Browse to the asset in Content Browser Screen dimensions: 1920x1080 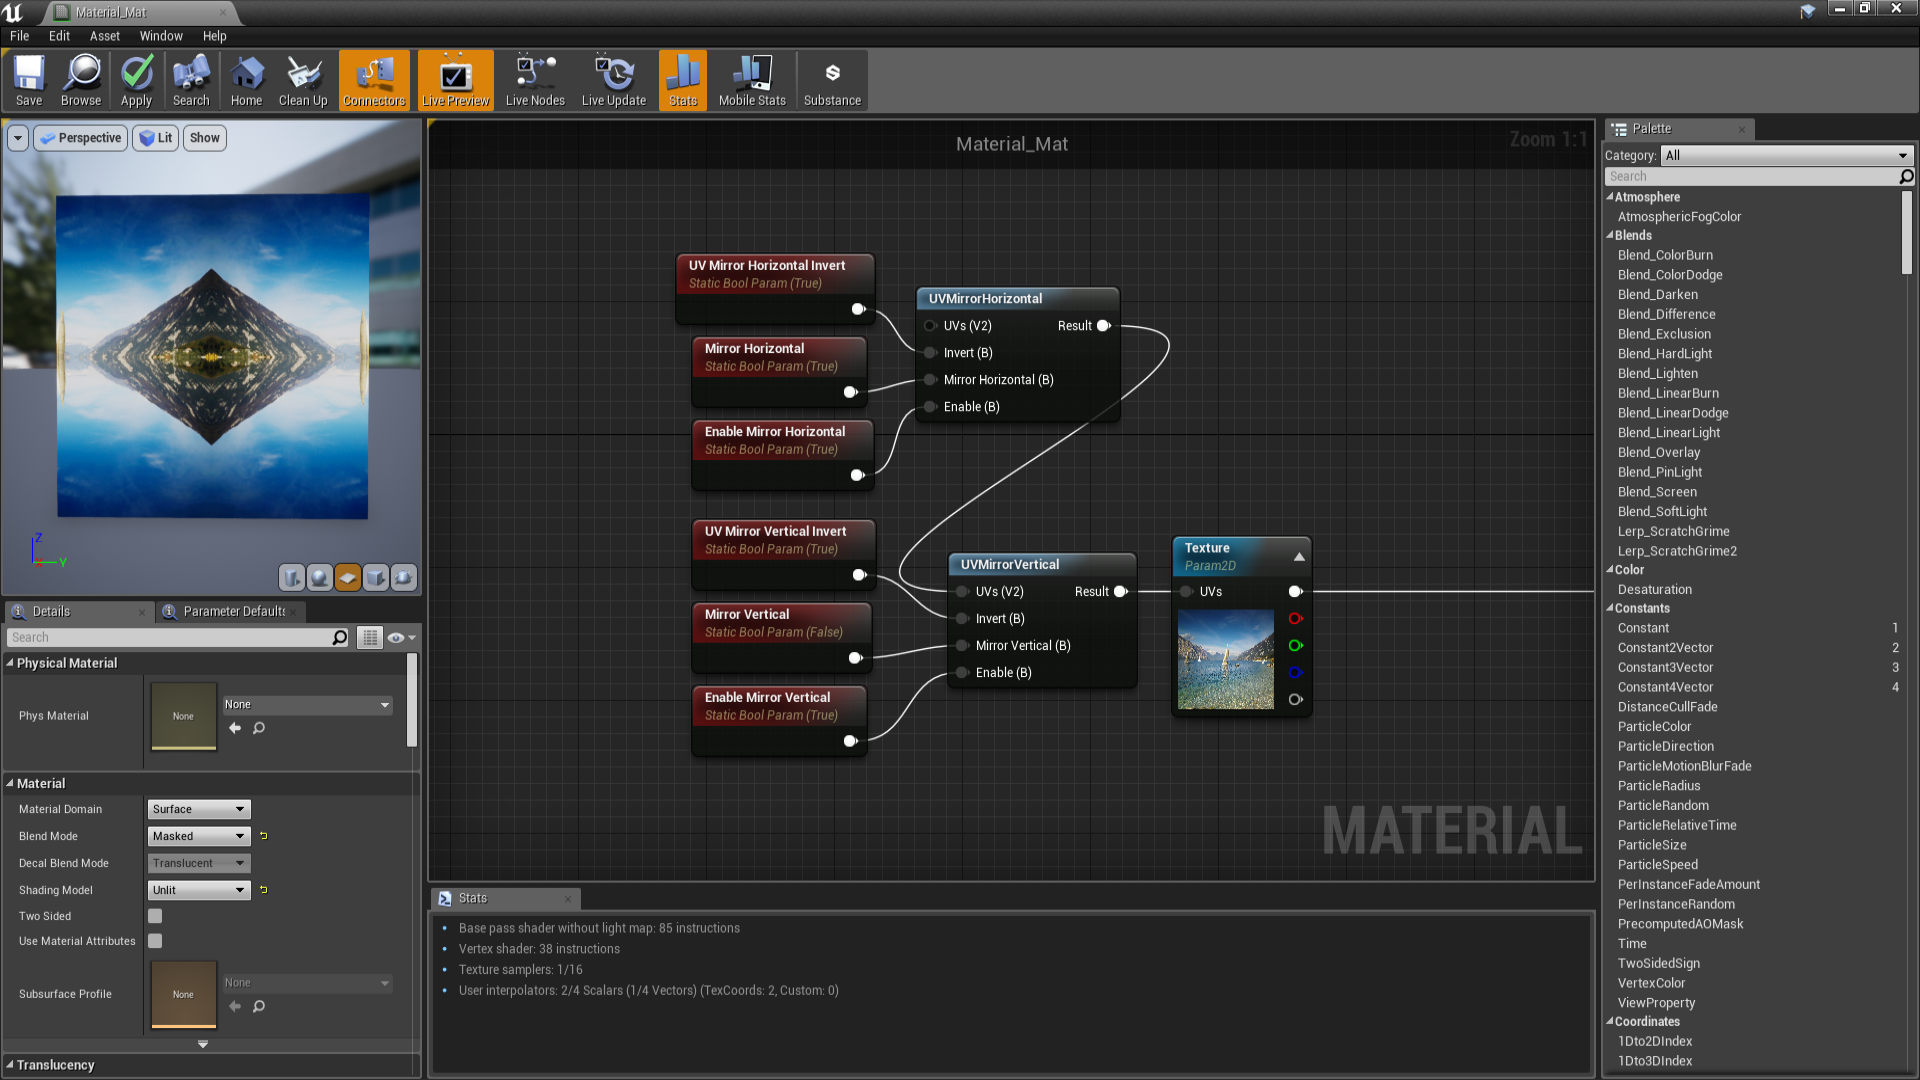[x=81, y=80]
